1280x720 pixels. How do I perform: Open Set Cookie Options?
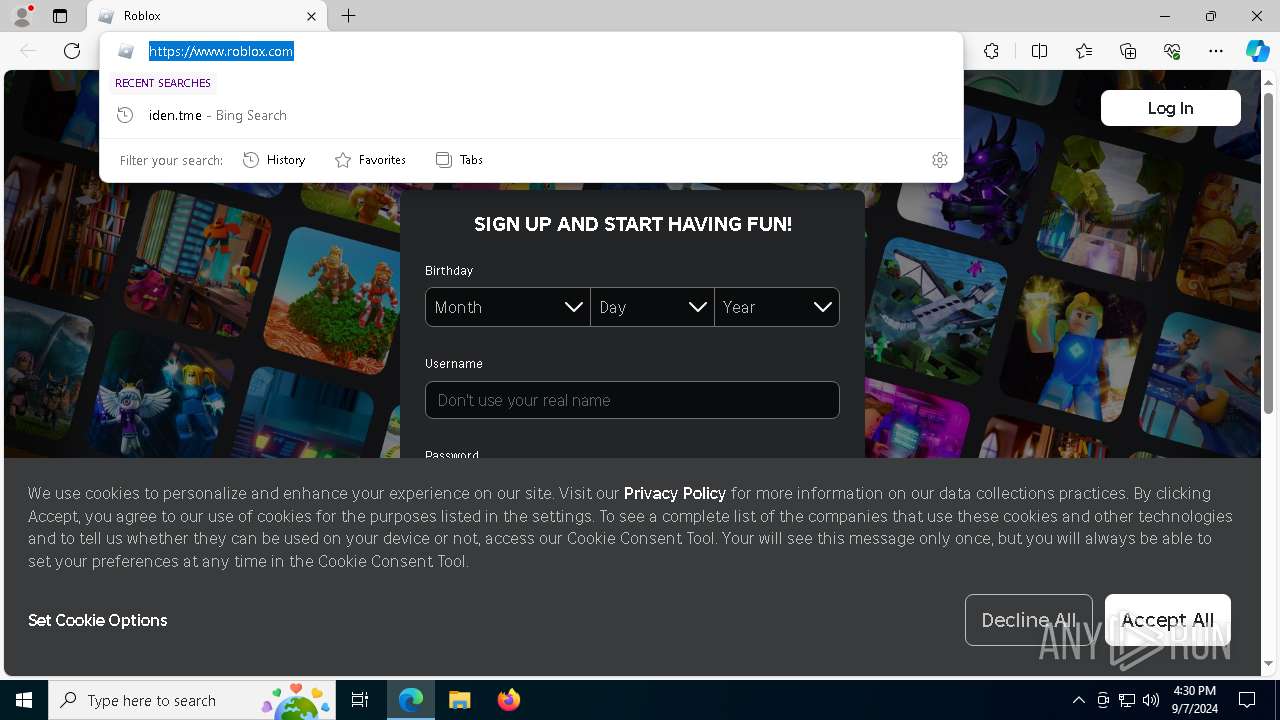pyautogui.click(x=98, y=620)
